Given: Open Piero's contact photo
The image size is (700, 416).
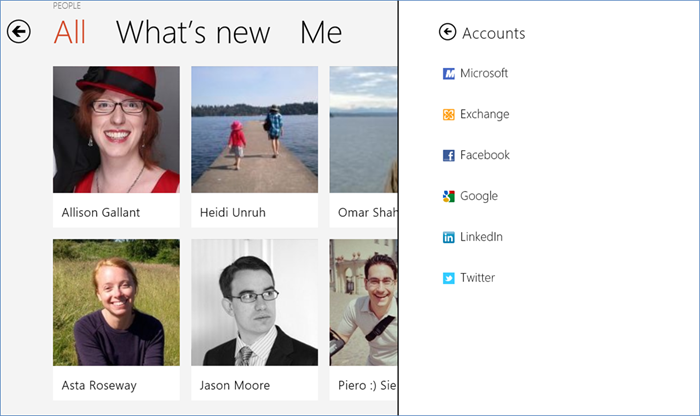Looking at the screenshot, I should [363, 302].
